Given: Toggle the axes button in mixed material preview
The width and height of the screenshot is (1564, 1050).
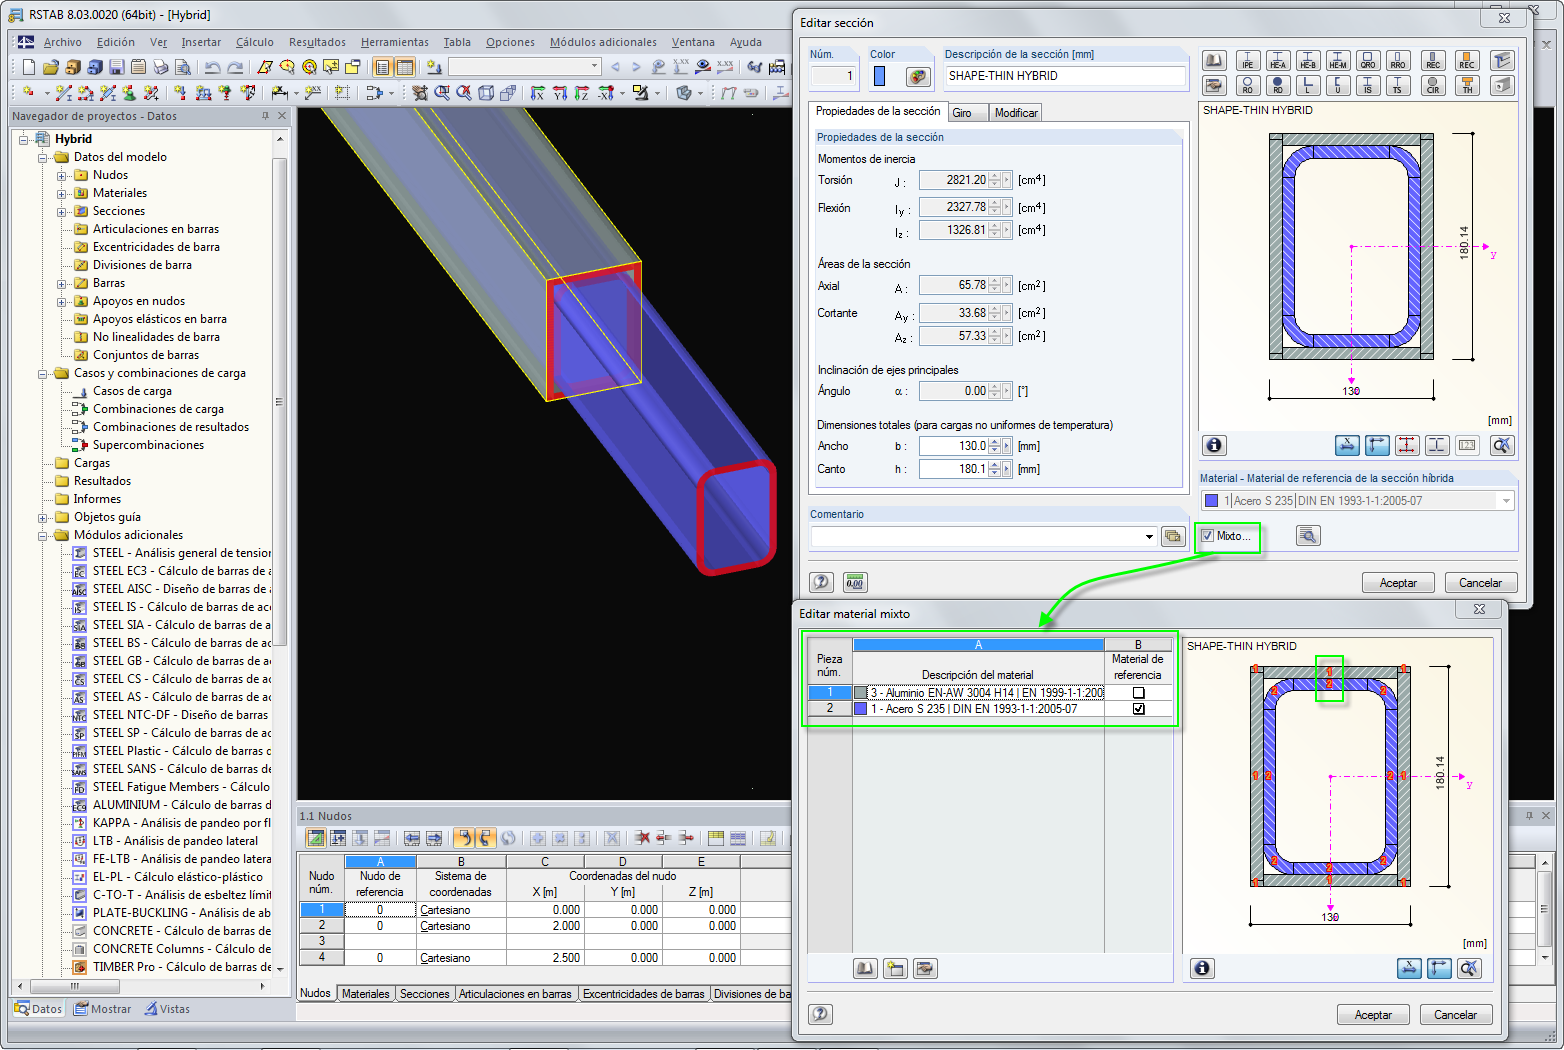Looking at the screenshot, I should [1439, 968].
